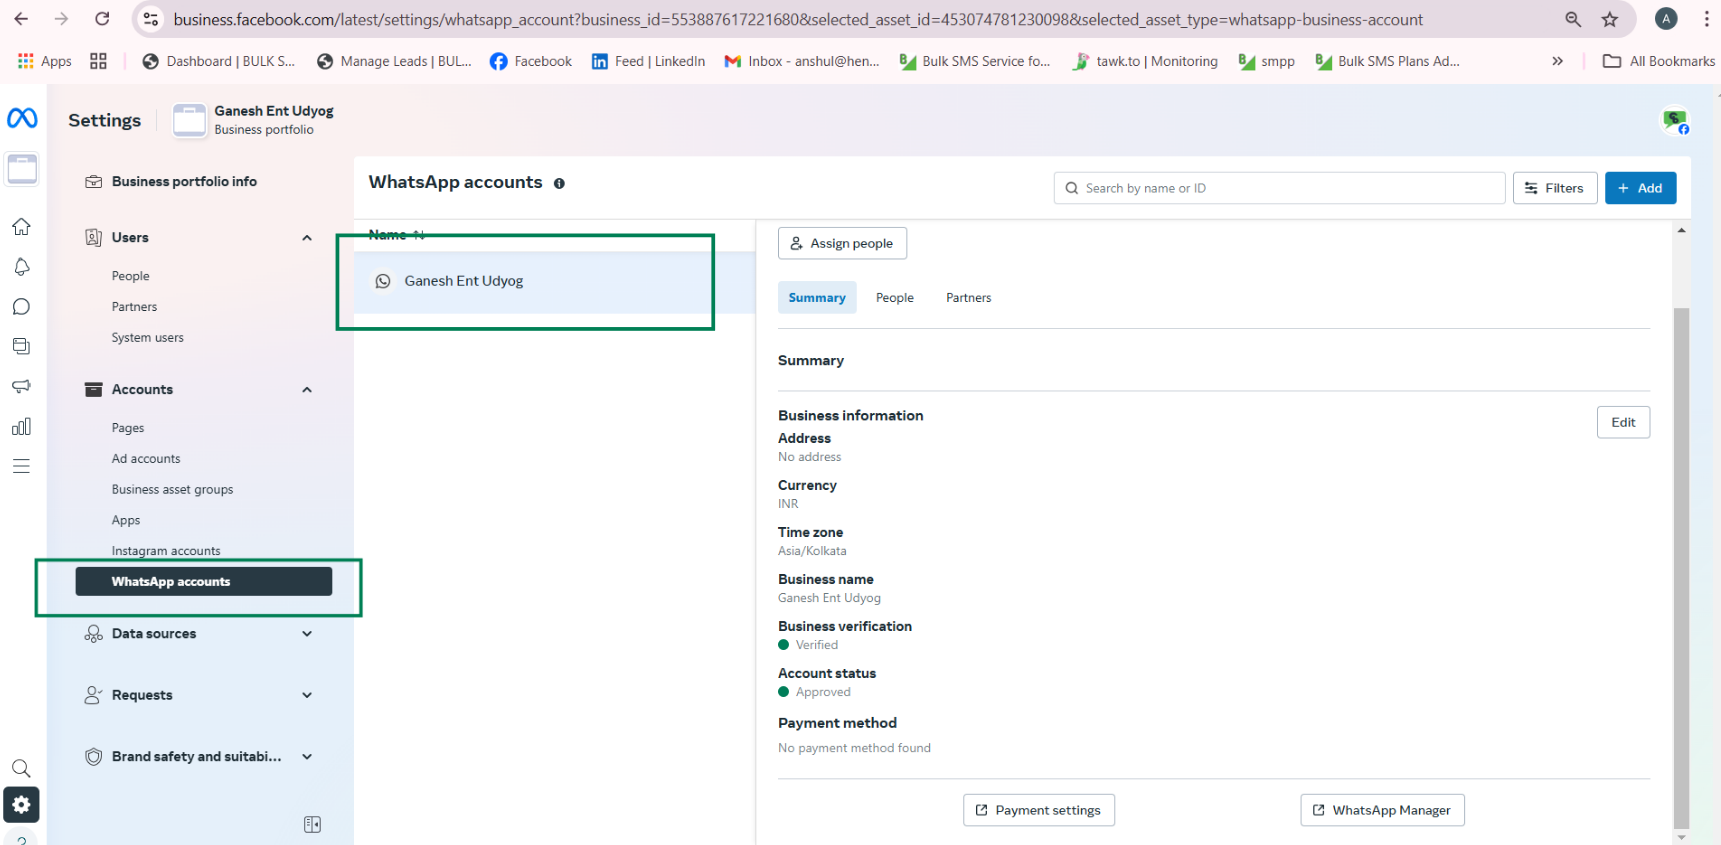Open the profile avatar at top right

[x=1675, y=121]
